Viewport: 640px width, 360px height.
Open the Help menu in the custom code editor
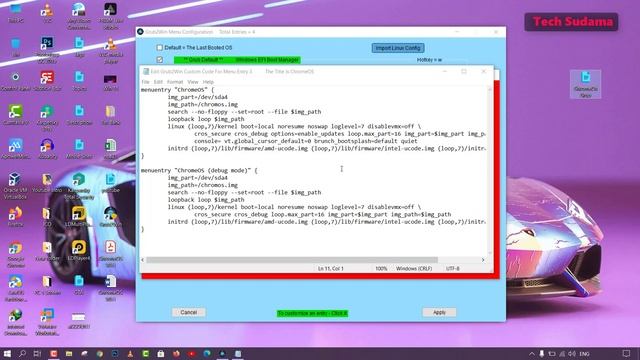coord(208,82)
